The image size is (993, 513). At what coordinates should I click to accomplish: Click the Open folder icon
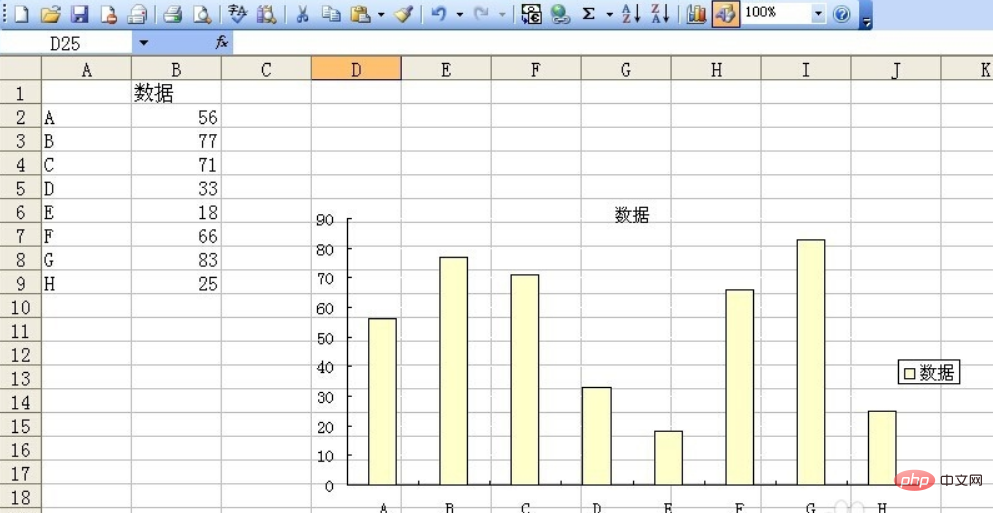tap(50, 13)
